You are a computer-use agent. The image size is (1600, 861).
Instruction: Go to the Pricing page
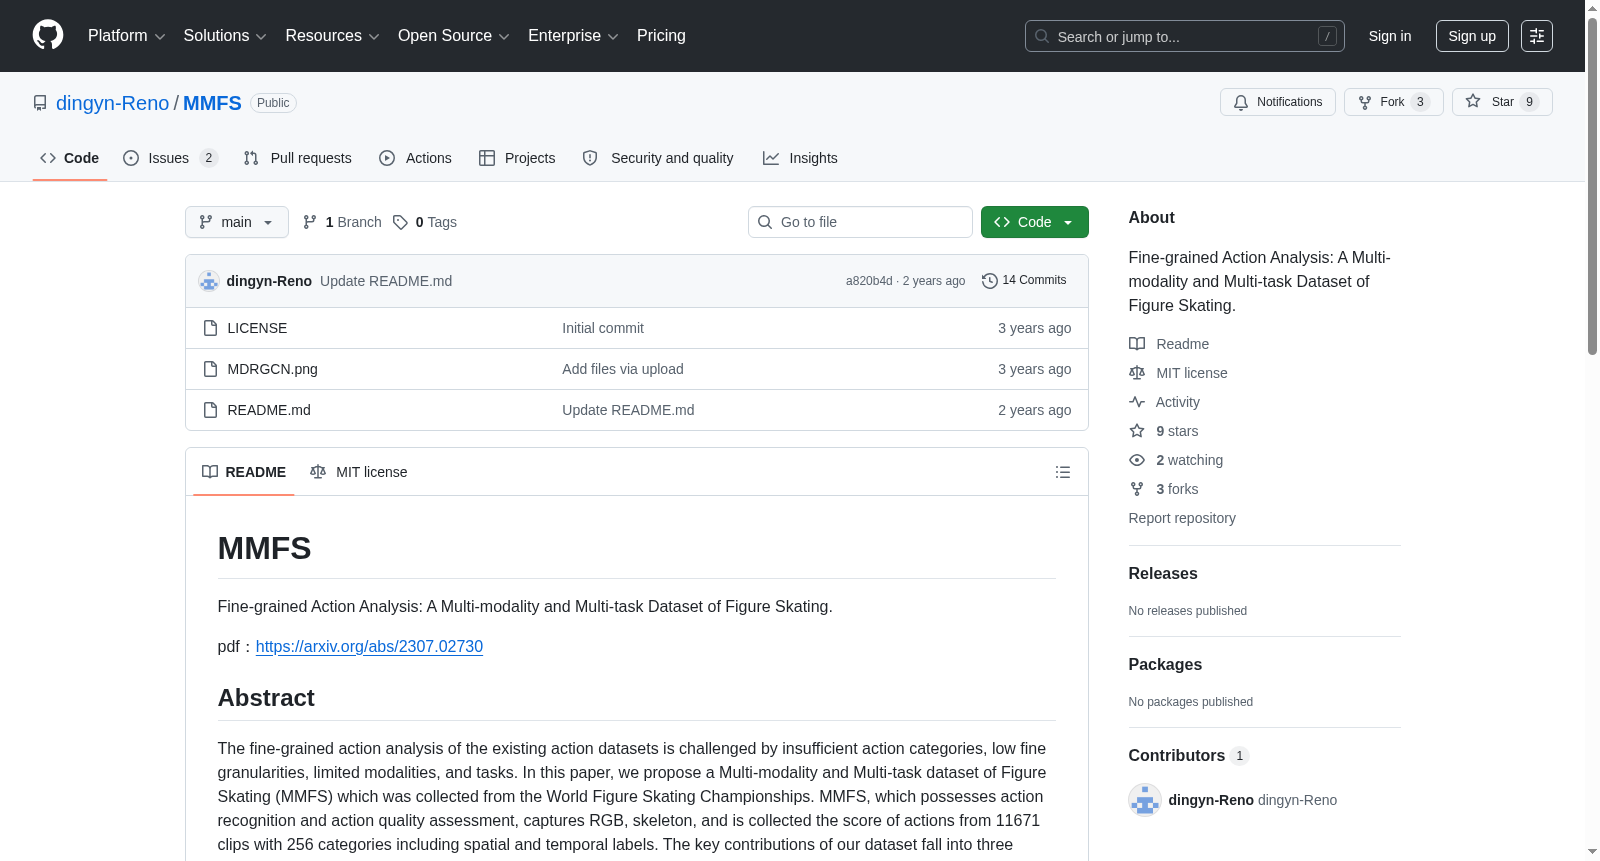click(x=661, y=36)
